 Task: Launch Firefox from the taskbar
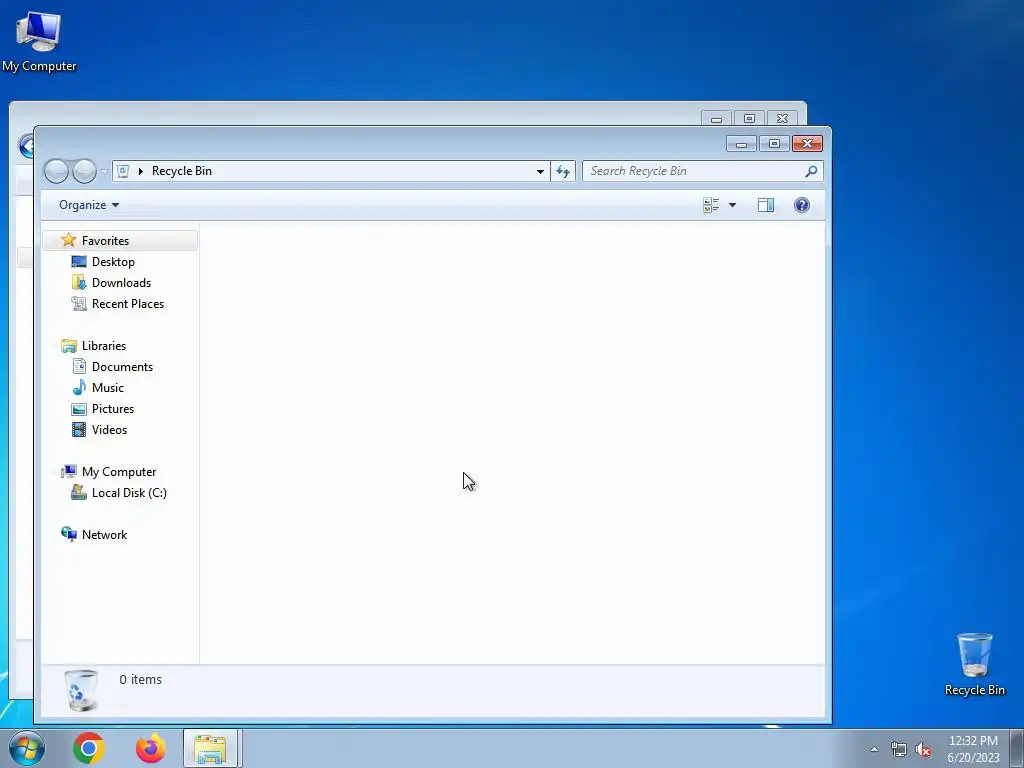[150, 748]
